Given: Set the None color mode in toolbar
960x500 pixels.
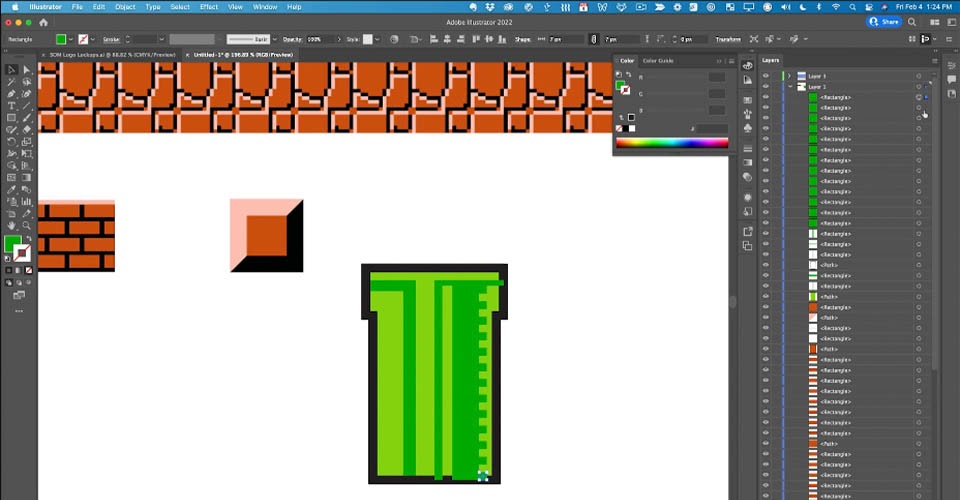Looking at the screenshot, I should [28, 270].
